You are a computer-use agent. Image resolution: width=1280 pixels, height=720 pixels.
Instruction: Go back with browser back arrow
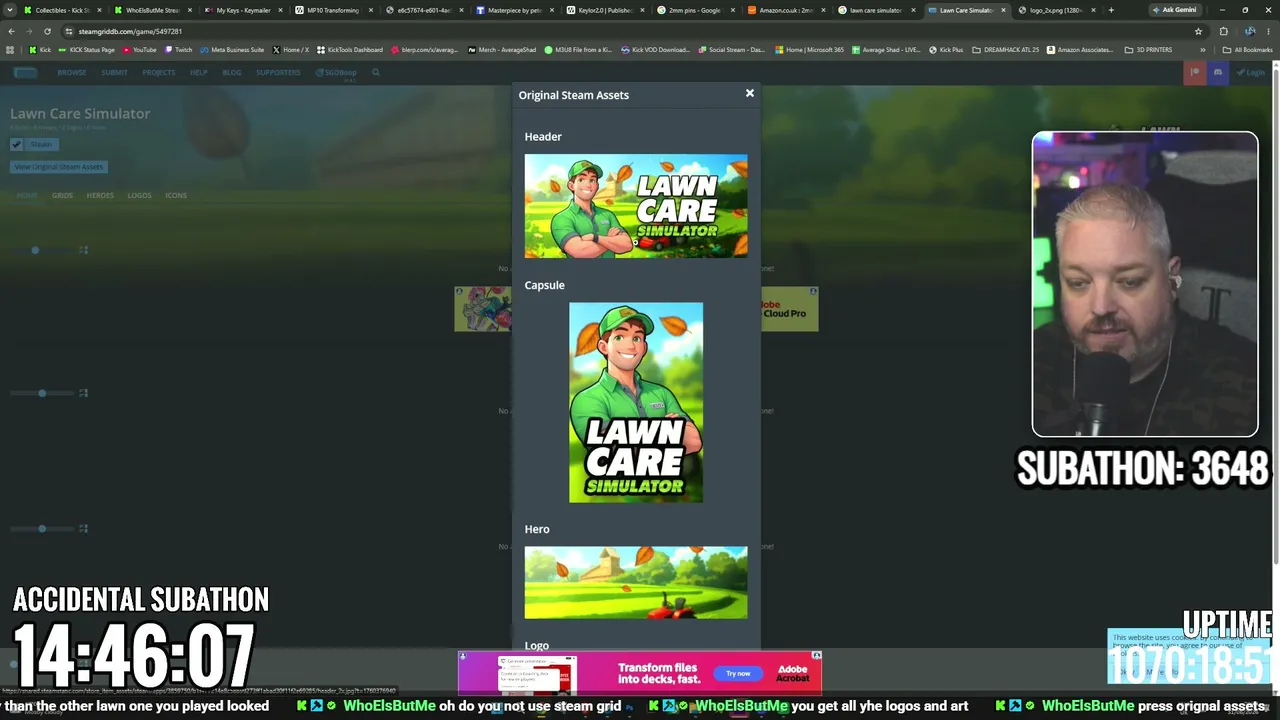point(11,31)
